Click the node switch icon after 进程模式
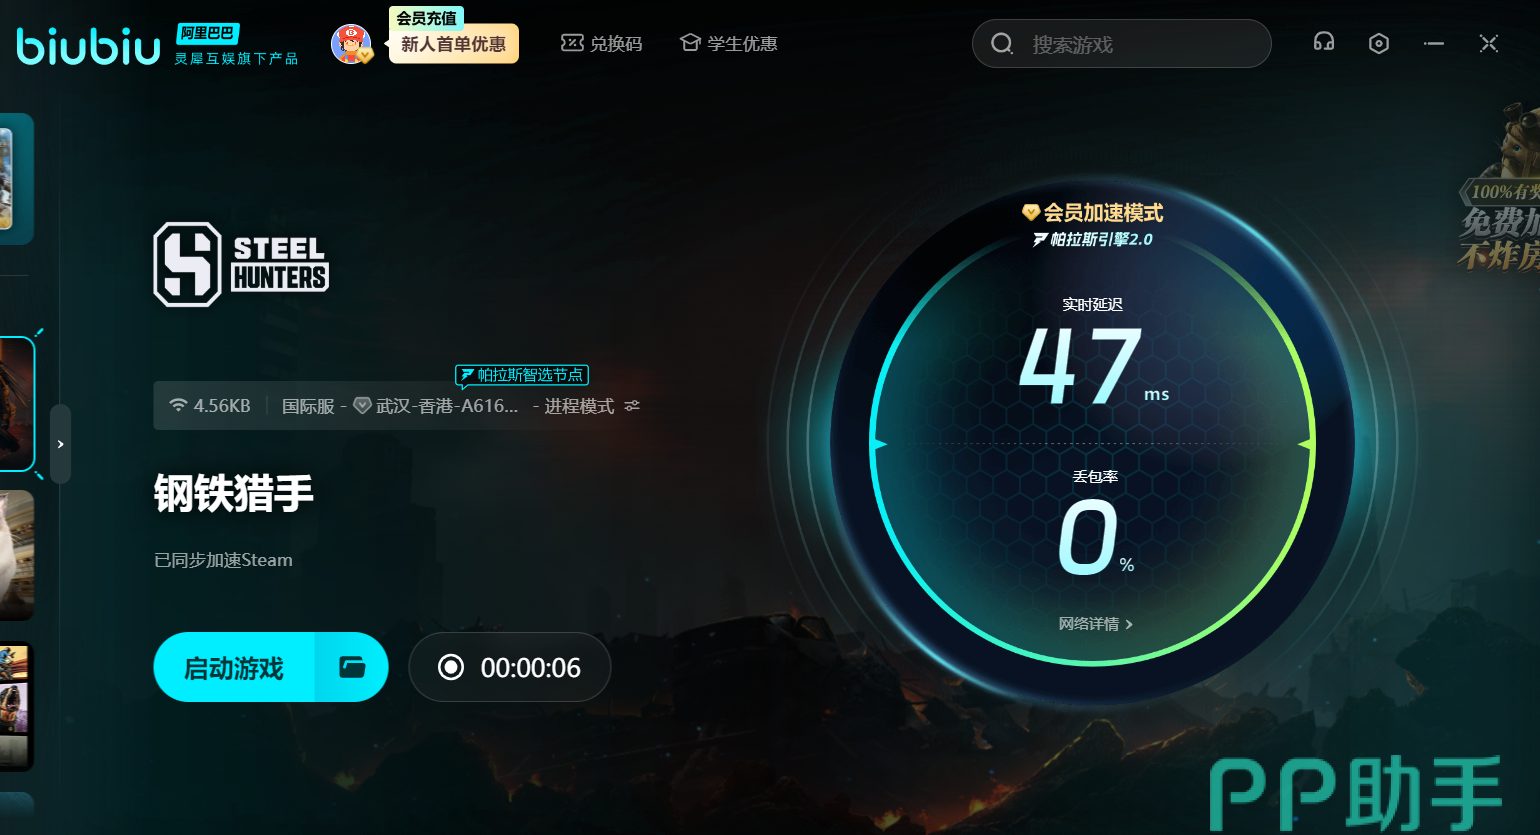The width and height of the screenshot is (1540, 835). tap(632, 406)
